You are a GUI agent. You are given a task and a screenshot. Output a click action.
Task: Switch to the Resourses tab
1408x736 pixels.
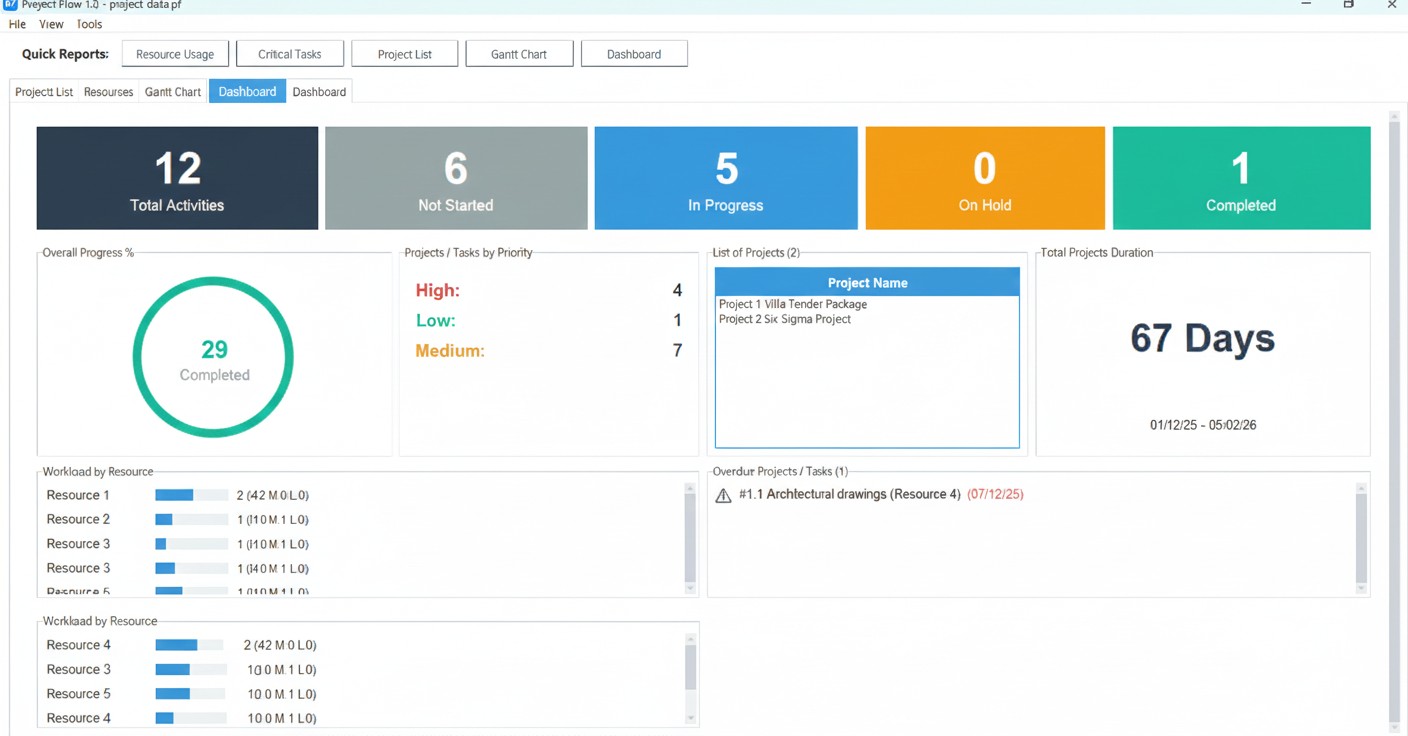tap(108, 91)
